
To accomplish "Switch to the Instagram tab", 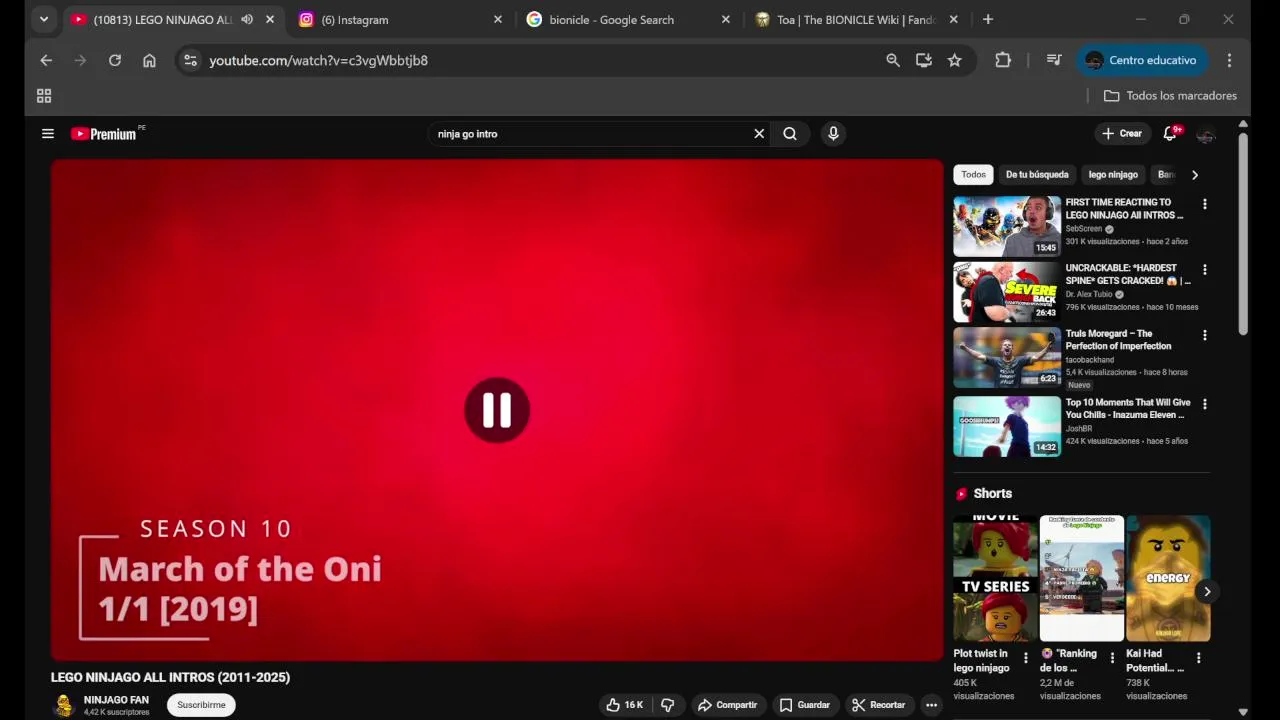I will pyautogui.click(x=400, y=19).
